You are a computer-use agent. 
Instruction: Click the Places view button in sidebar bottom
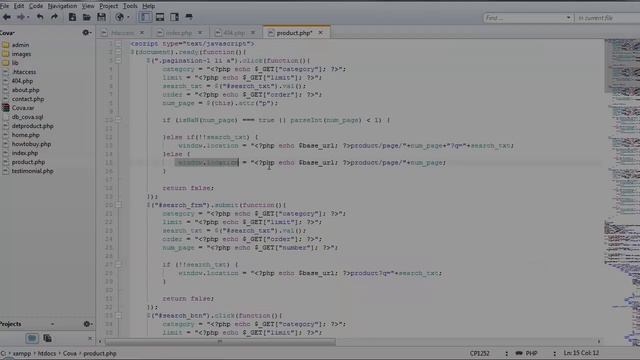click(x=32, y=338)
